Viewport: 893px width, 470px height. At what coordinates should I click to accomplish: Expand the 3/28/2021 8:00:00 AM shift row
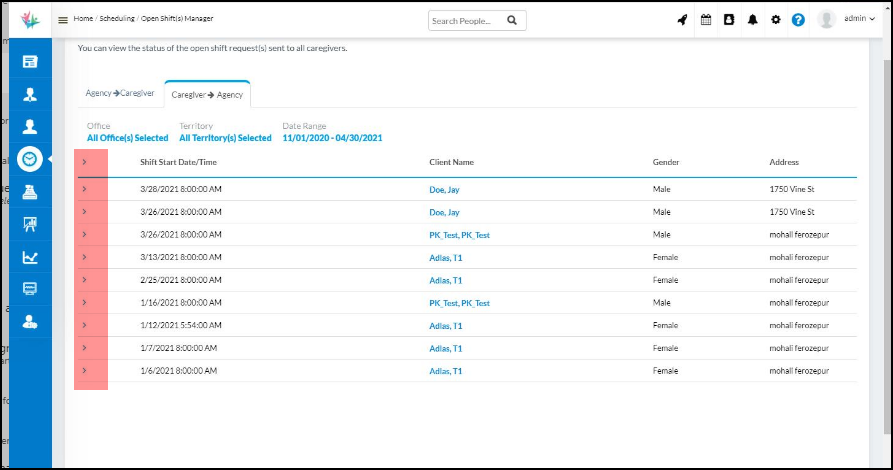[x=84, y=189]
